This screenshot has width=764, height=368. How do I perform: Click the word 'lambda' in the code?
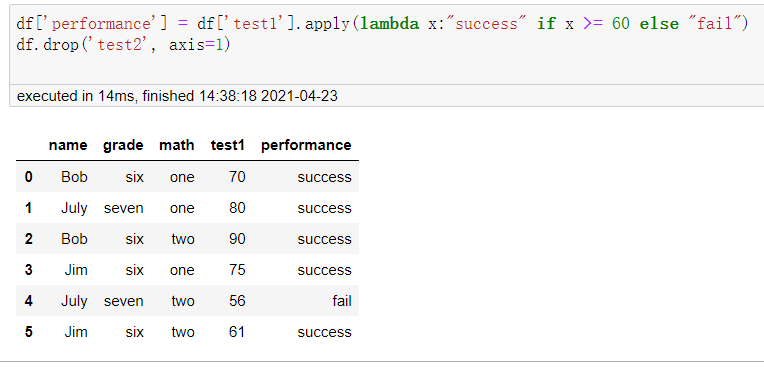pyautogui.click(x=390, y=23)
